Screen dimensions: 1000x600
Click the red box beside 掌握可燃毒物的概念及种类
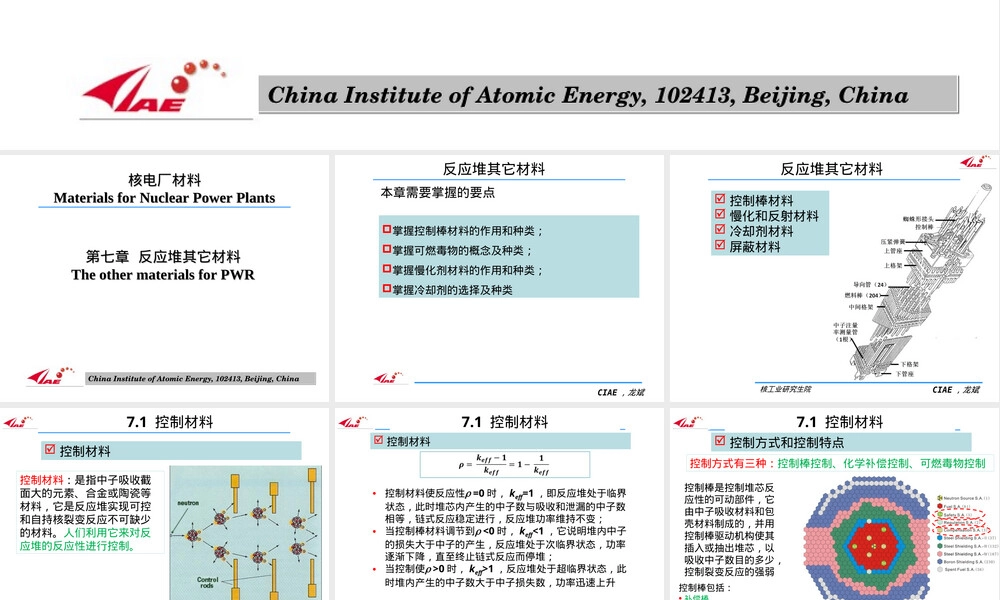(x=386, y=249)
